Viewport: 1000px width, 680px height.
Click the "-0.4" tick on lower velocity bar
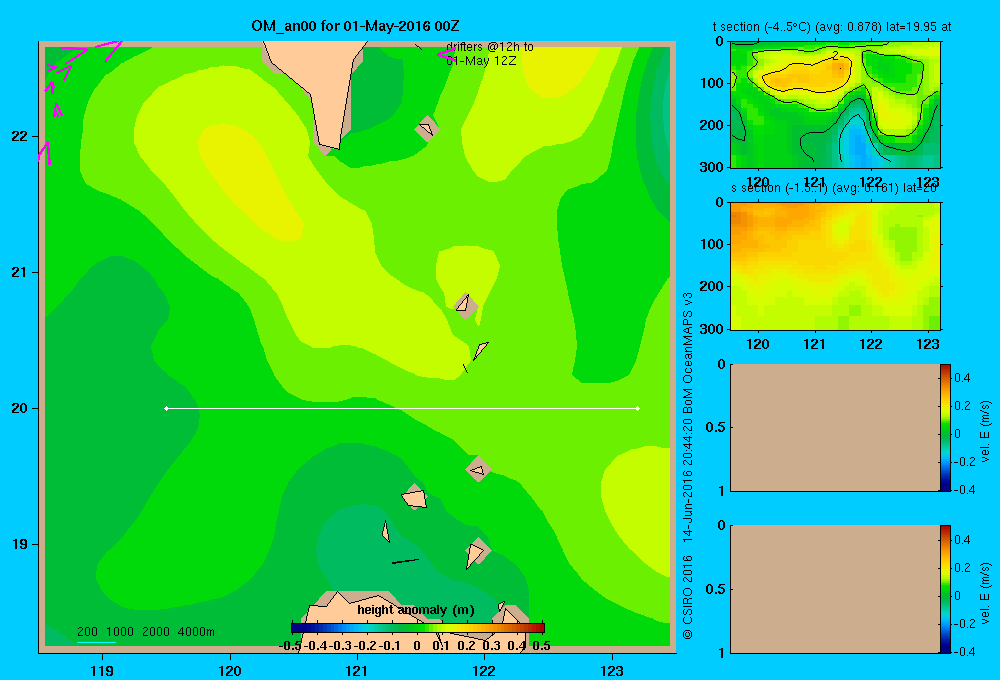click(x=964, y=652)
